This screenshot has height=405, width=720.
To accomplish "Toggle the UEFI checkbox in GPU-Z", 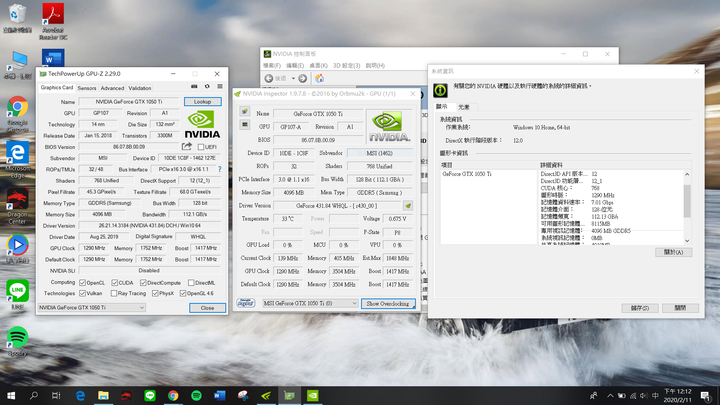I will (201, 147).
